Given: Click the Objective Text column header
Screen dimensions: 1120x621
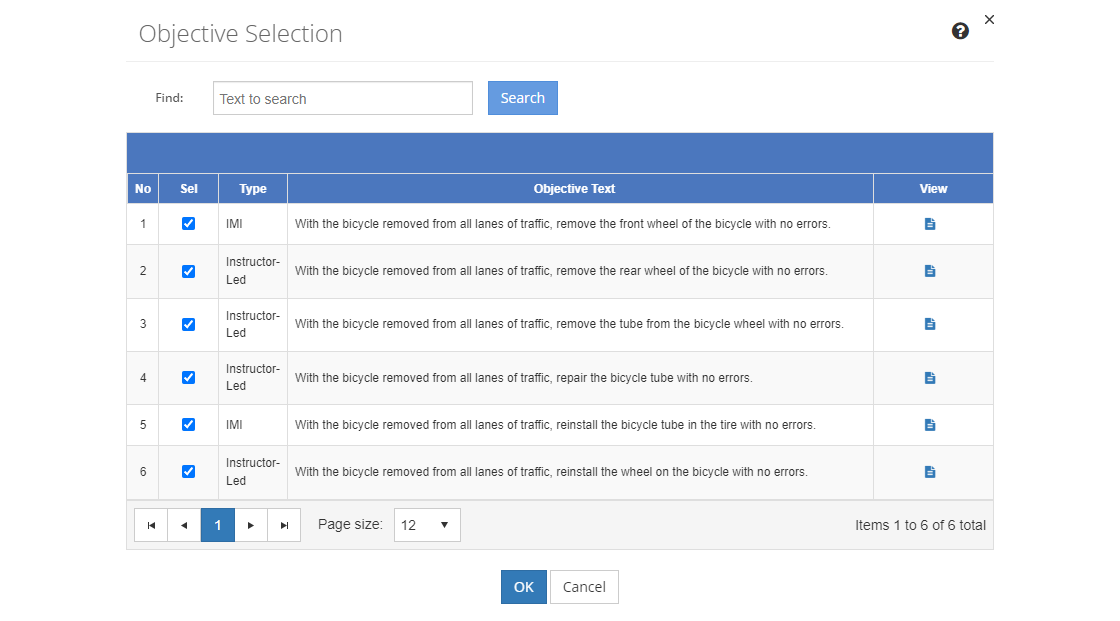Looking at the screenshot, I should 580,189.
